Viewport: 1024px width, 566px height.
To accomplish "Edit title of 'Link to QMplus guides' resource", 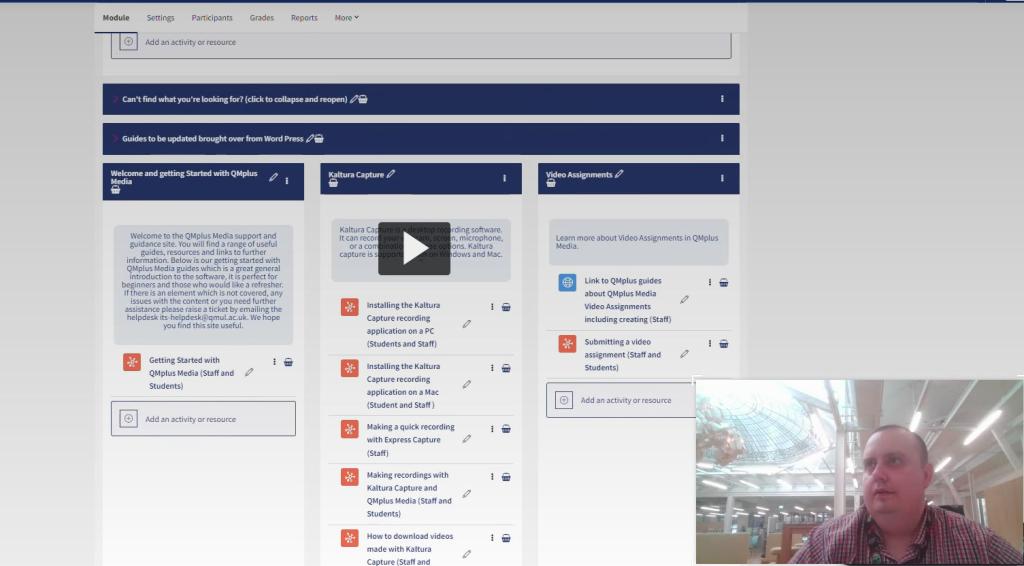I will (x=684, y=300).
